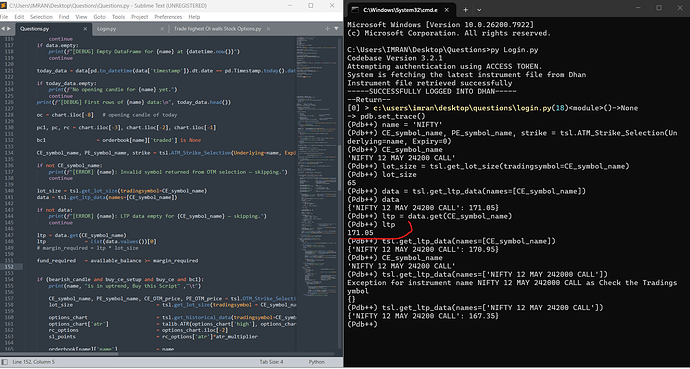Click line number 152 in the gutter
The width and height of the screenshot is (690, 369).
10,267
